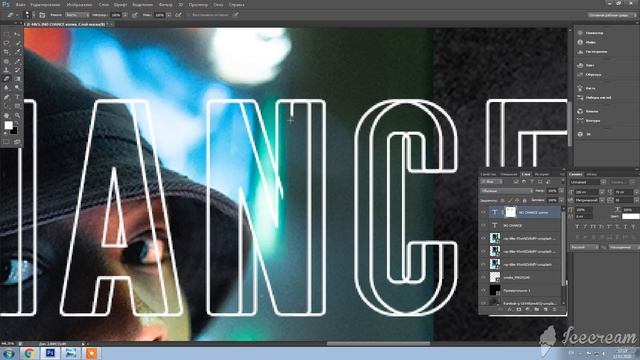
Task: Select the Pen tool
Action: click(6, 97)
